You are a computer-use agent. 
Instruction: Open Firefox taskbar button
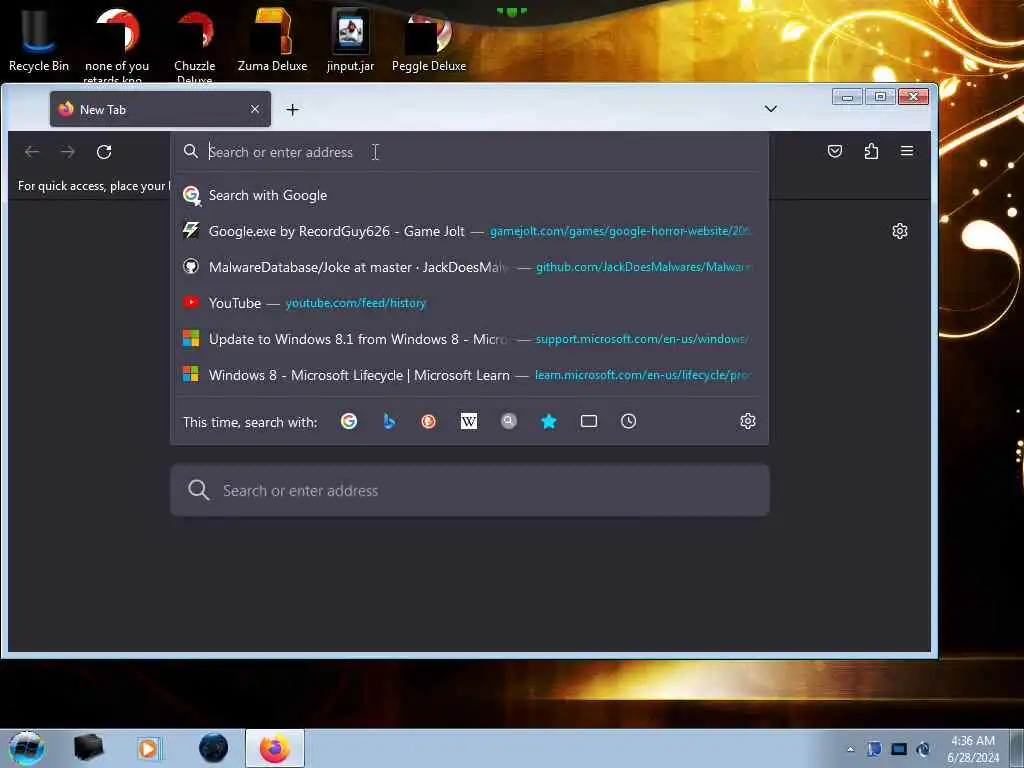[x=275, y=748]
